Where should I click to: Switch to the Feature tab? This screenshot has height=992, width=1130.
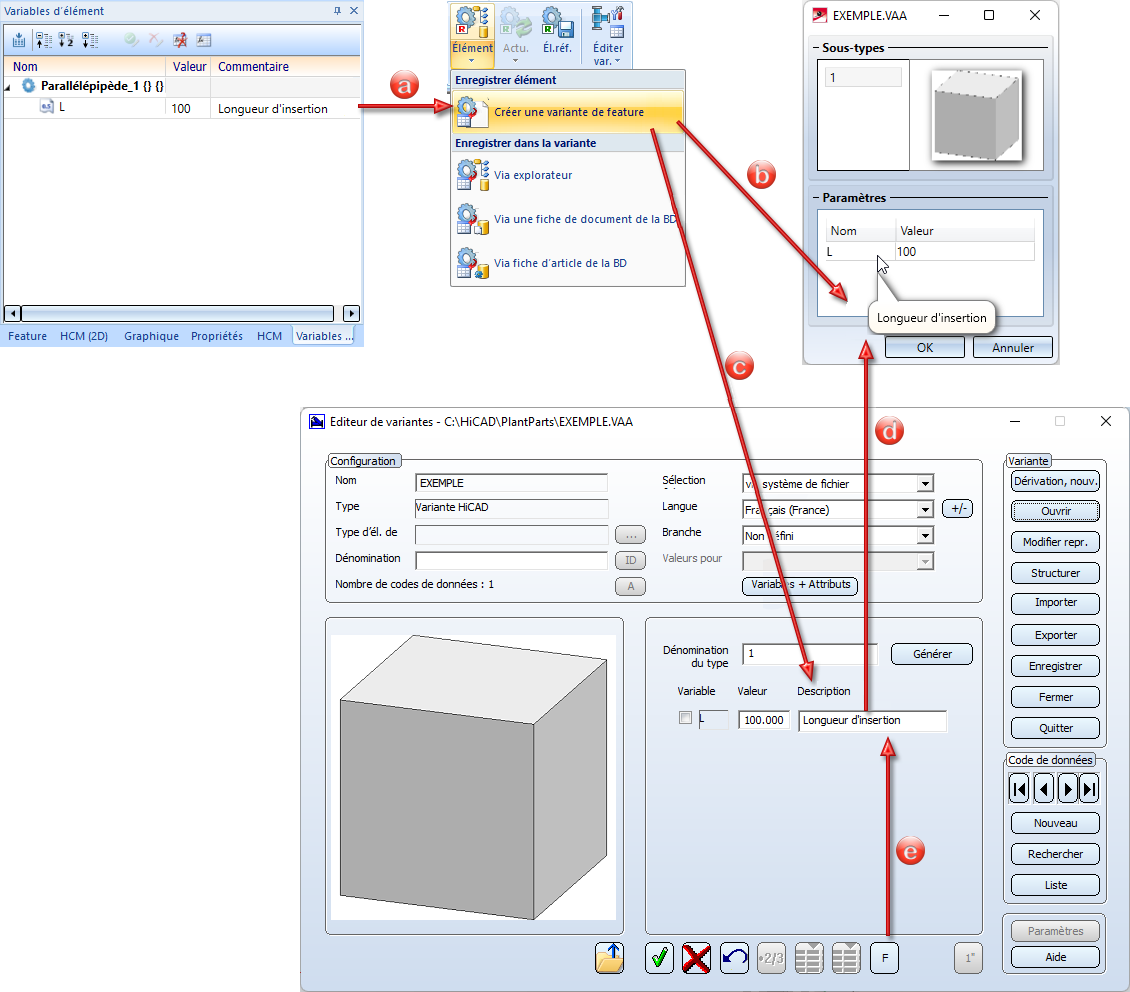(x=27, y=336)
